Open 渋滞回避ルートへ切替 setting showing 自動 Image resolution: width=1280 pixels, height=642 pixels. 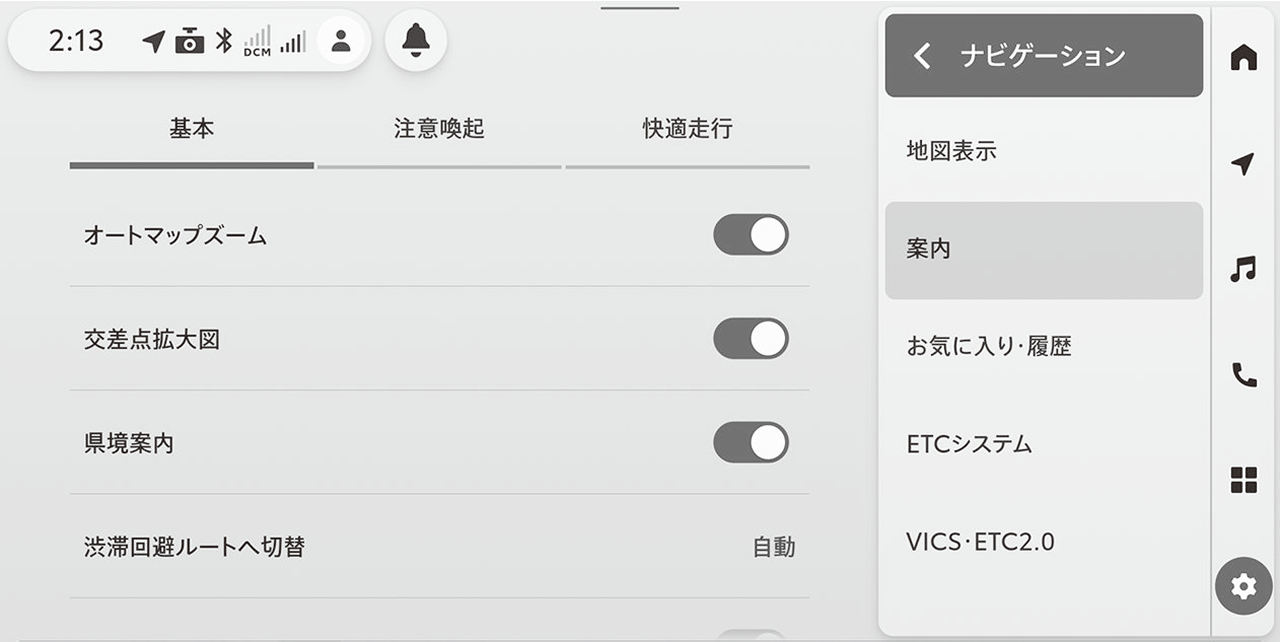440,547
